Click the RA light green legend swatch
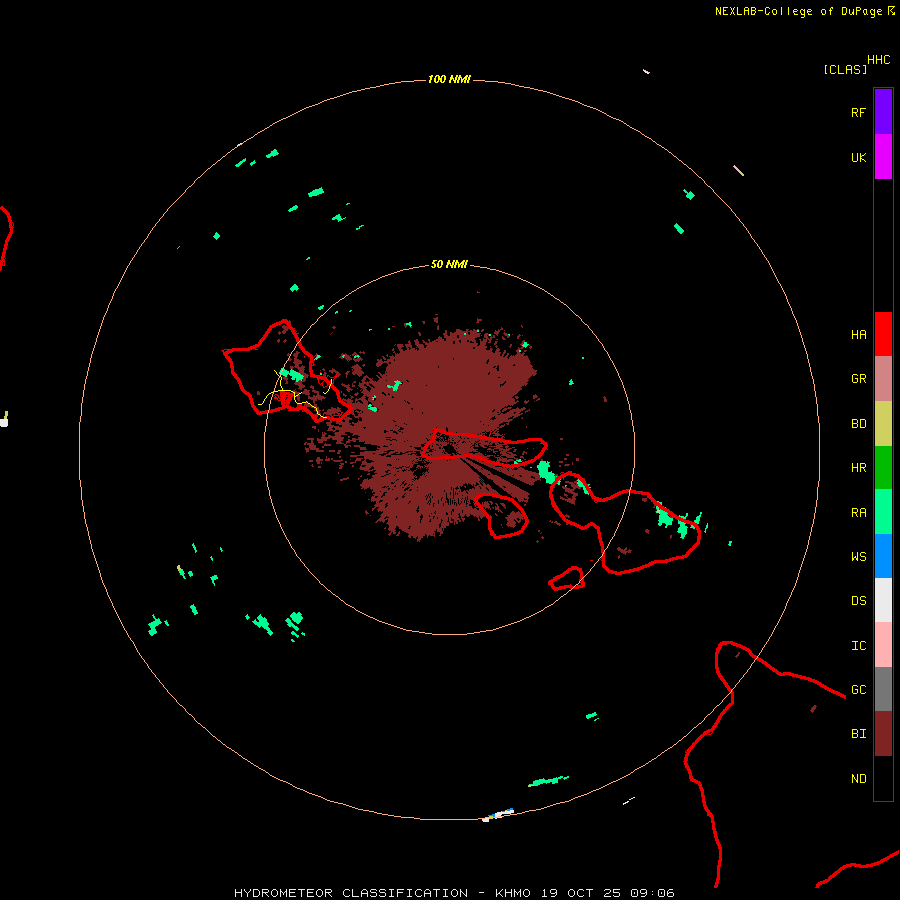 pos(883,512)
